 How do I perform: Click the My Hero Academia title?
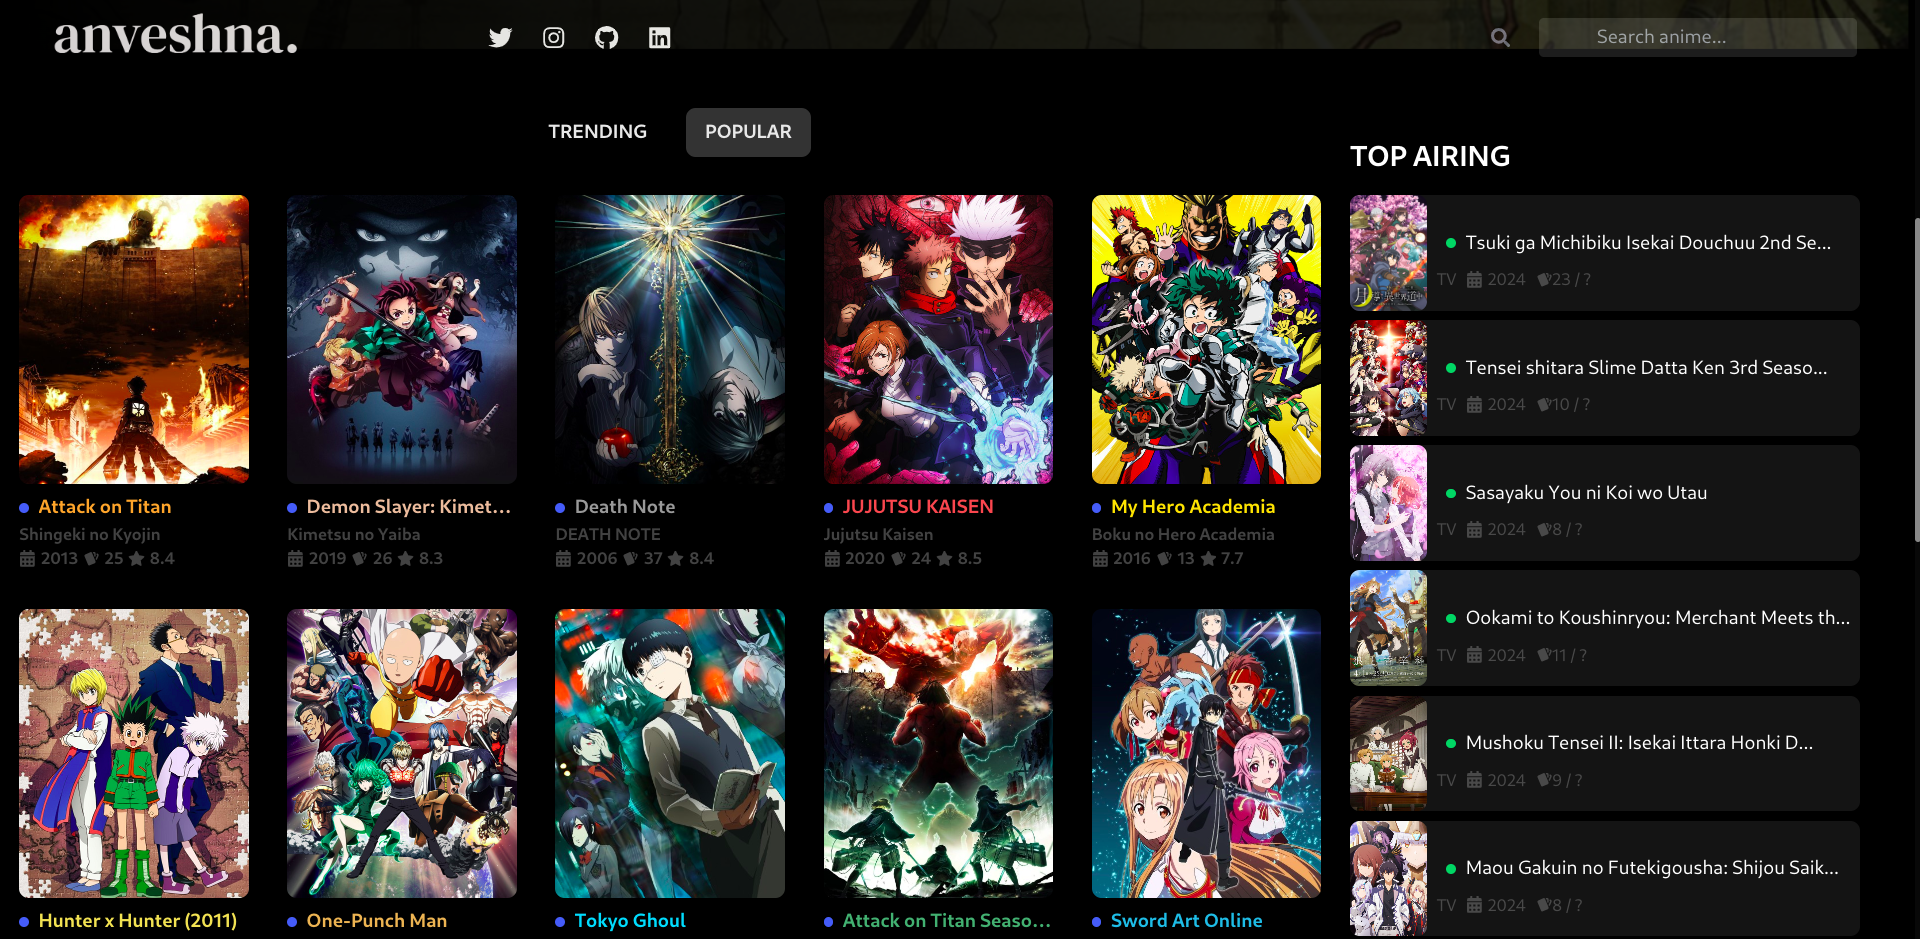tap(1192, 507)
